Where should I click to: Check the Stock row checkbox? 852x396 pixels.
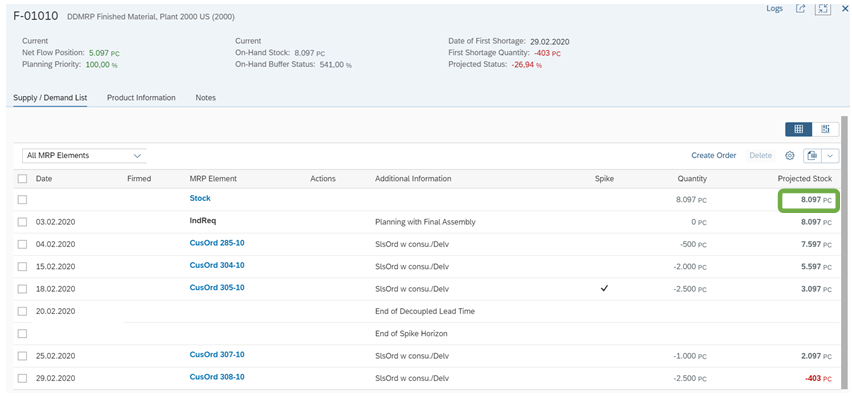(x=22, y=200)
